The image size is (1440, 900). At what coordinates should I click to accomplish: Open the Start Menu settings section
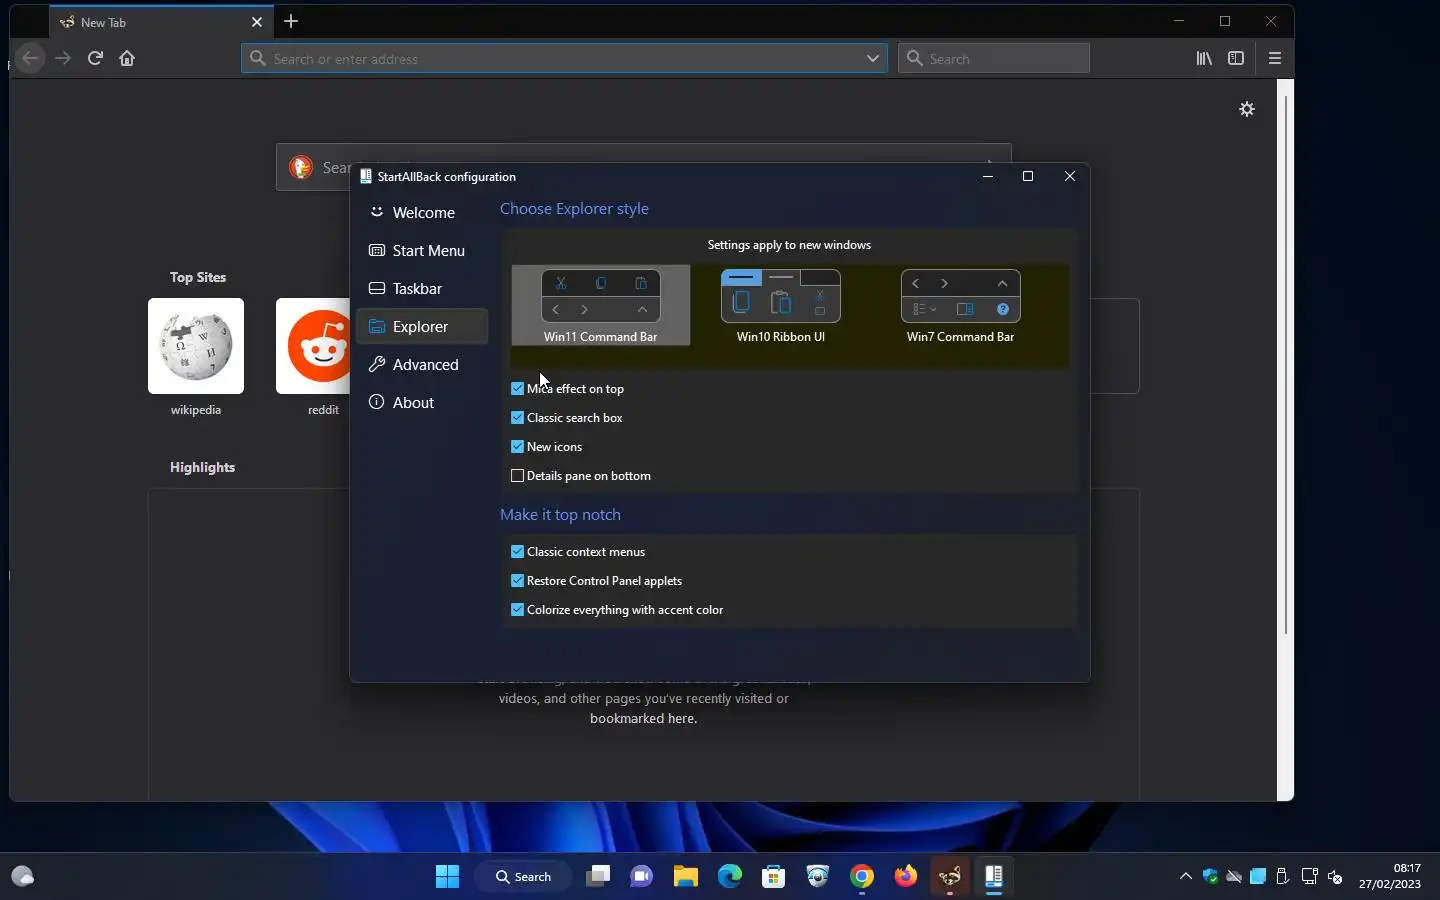tap(422, 250)
